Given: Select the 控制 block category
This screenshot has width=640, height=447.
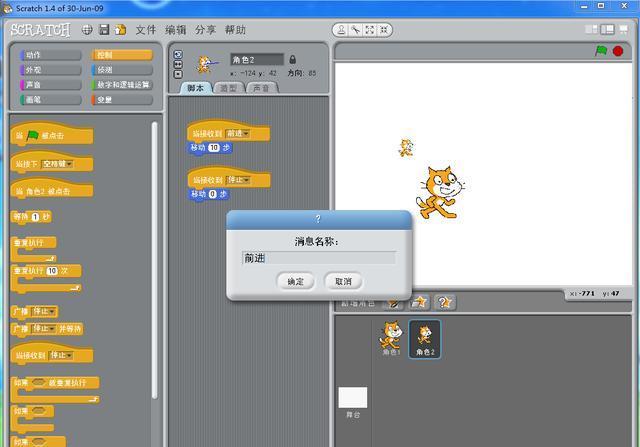Looking at the screenshot, I should 122,55.
